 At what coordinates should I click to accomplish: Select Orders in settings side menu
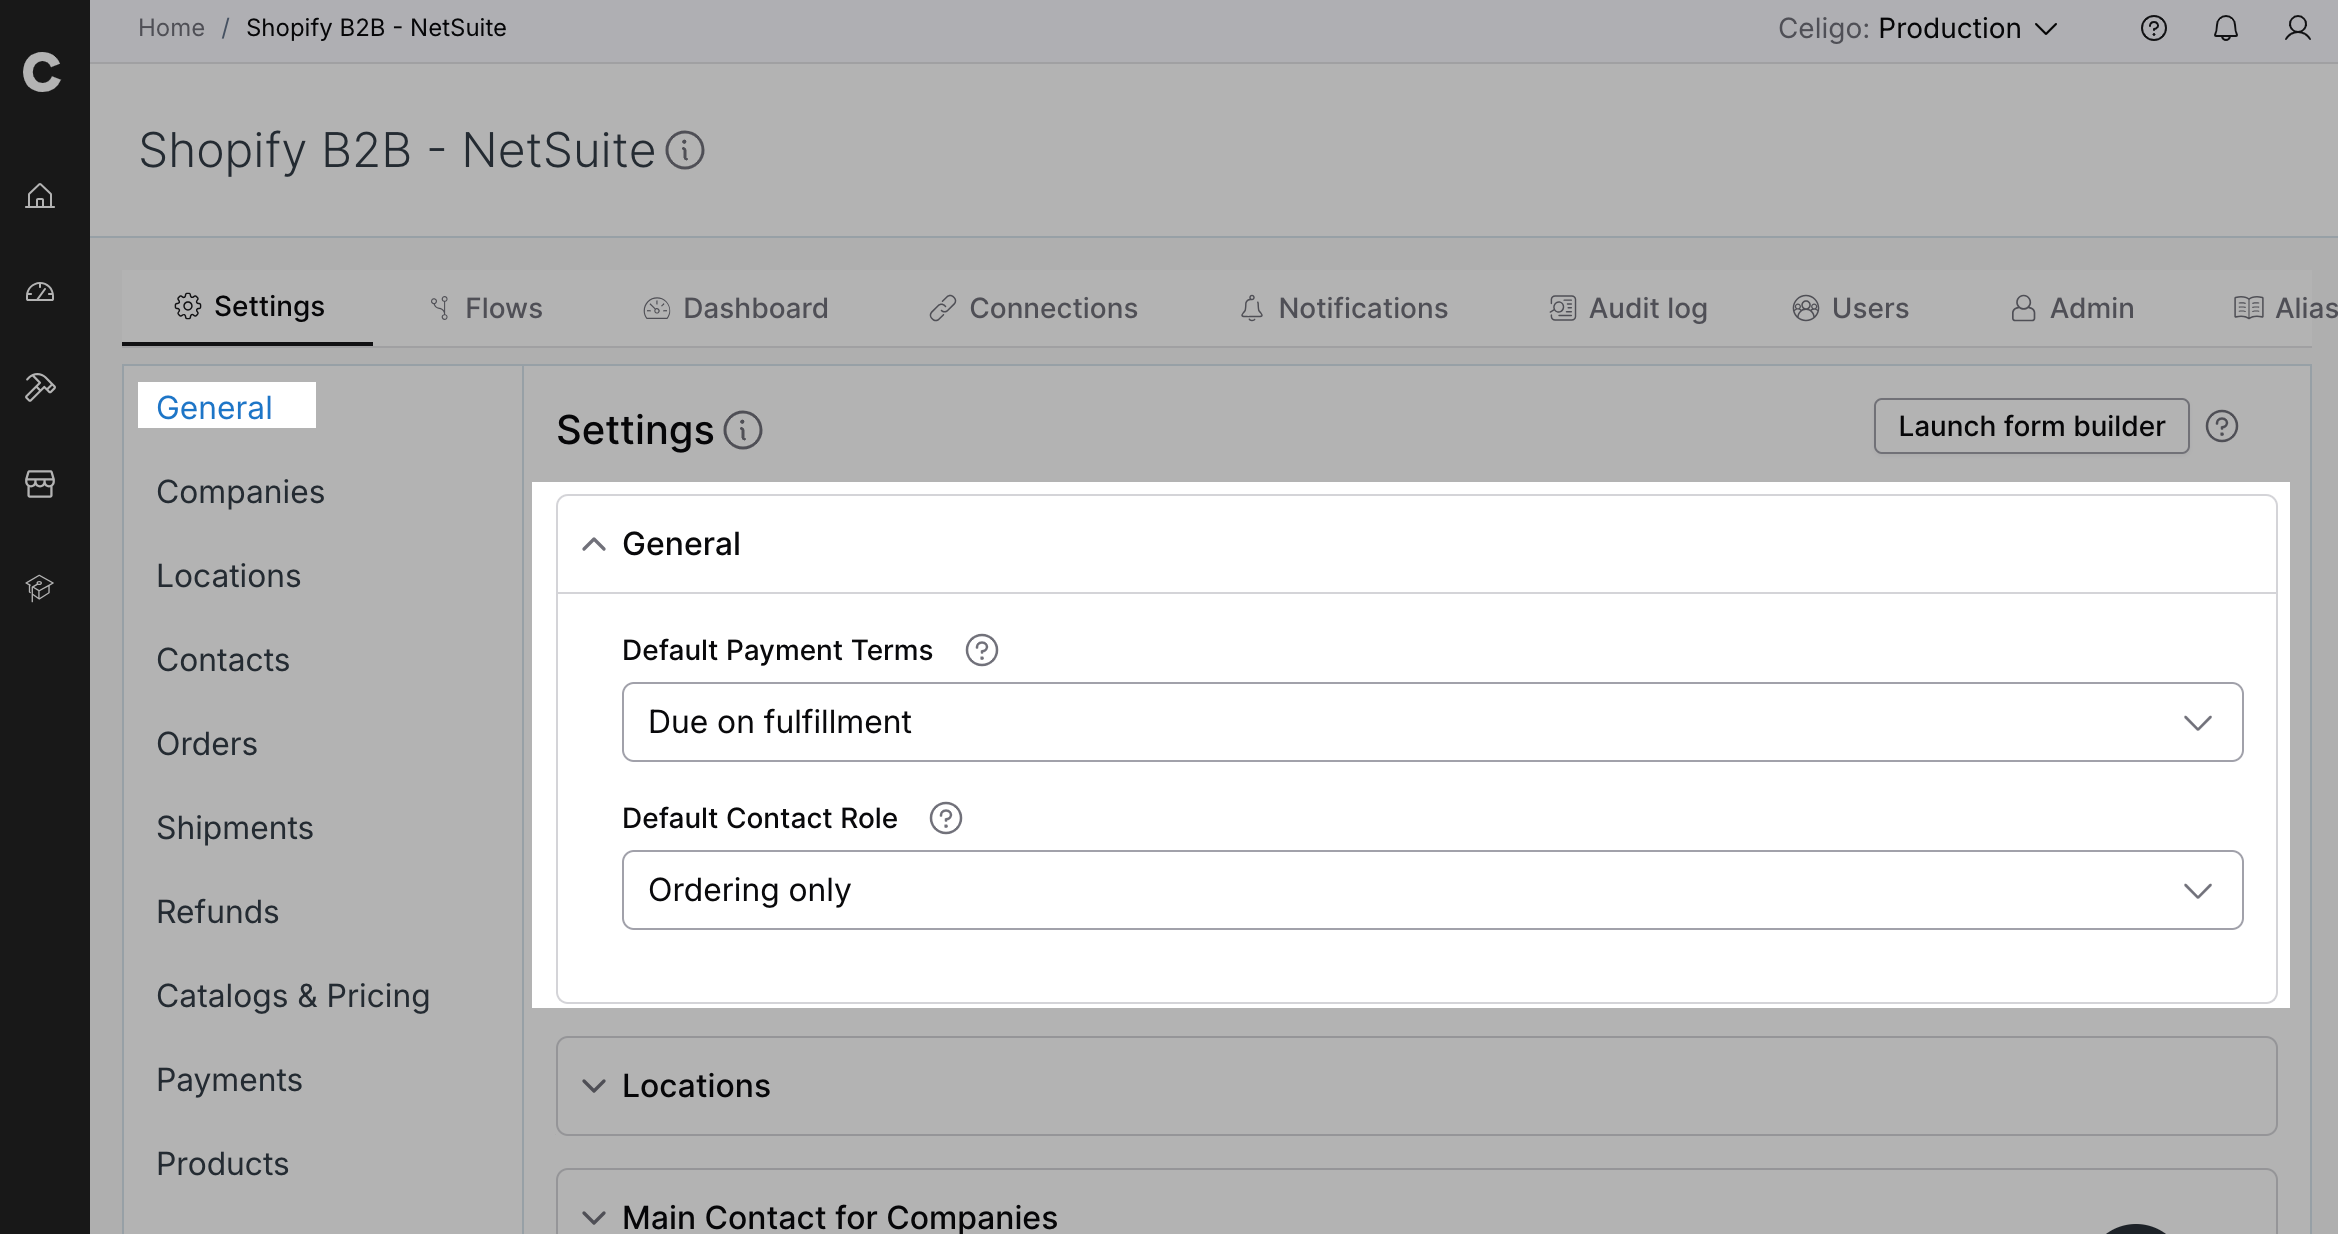pyautogui.click(x=207, y=744)
